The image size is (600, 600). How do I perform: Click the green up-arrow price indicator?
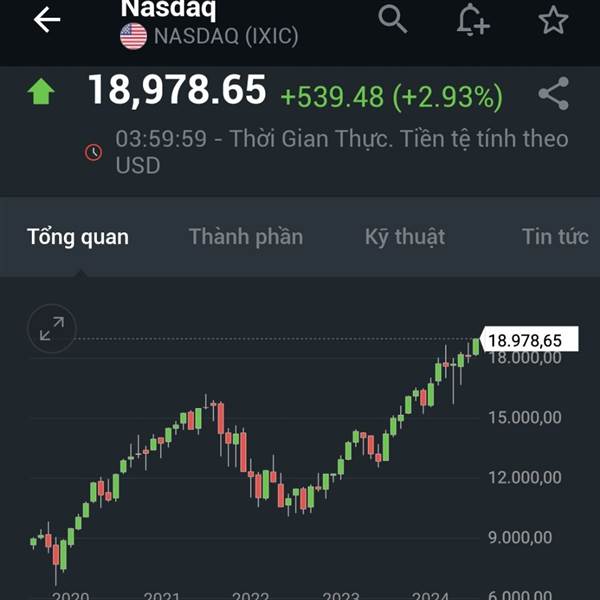click(x=41, y=91)
